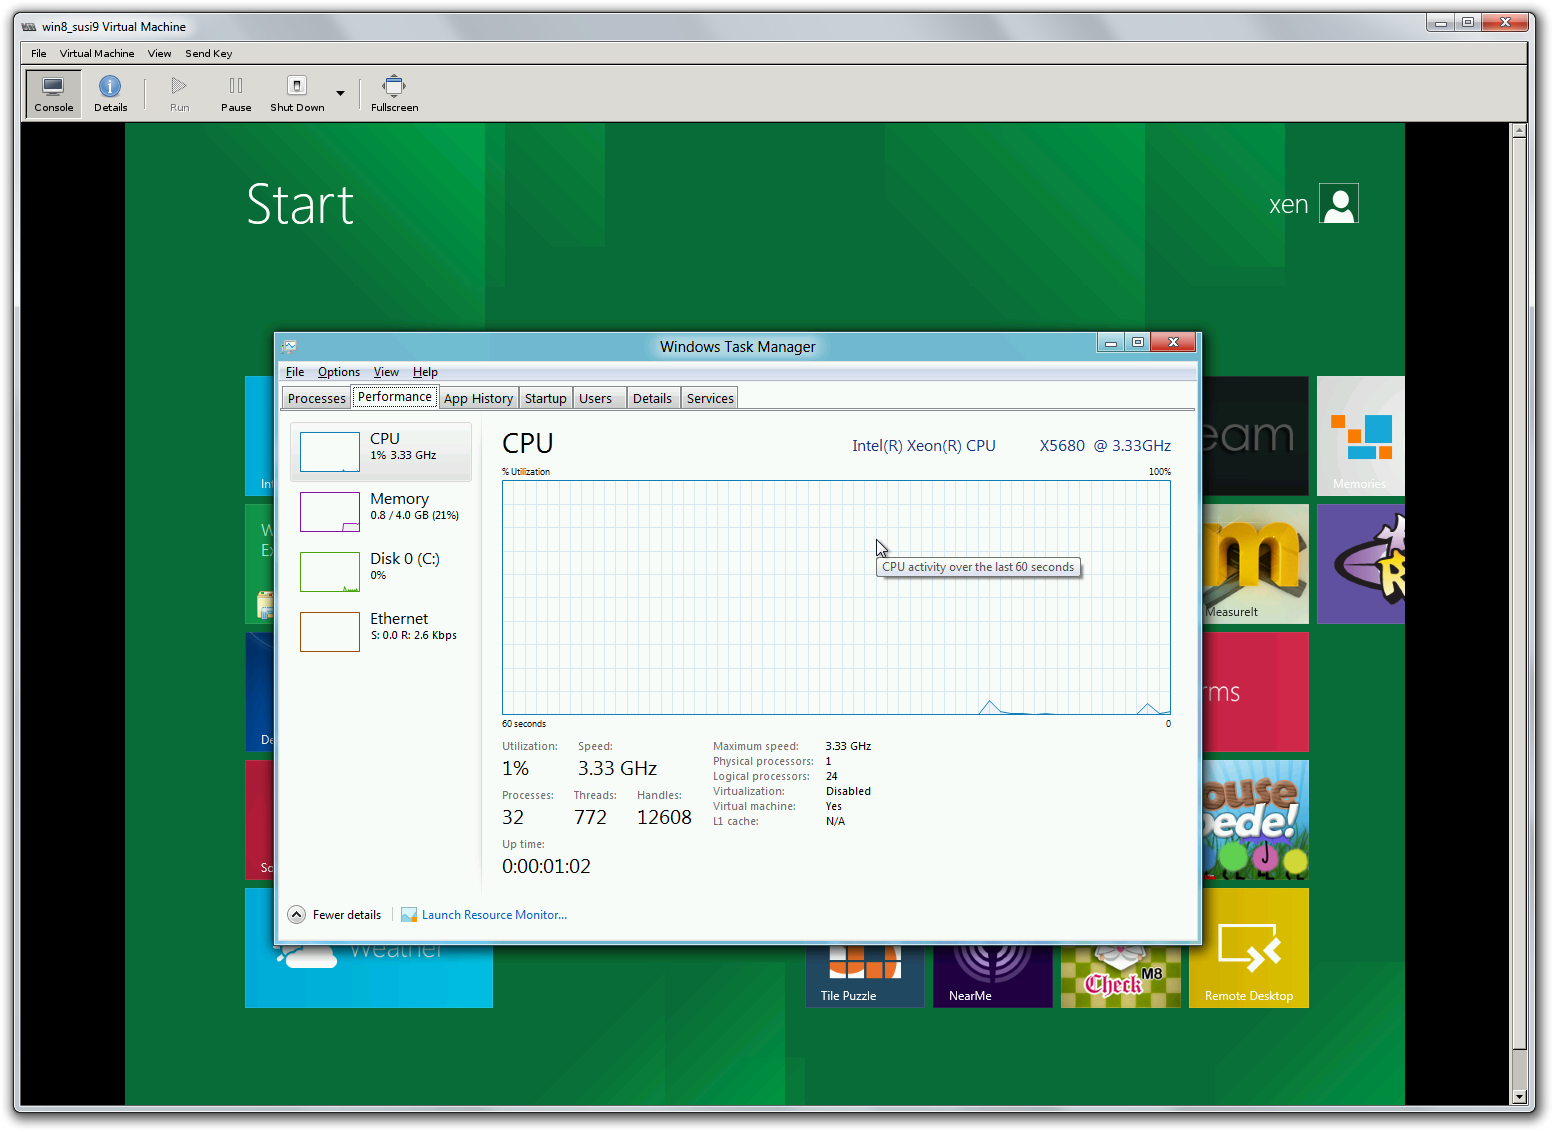This screenshot has width=1554, height=1132.
Task: Open the NearMe app tile
Action: (992, 976)
